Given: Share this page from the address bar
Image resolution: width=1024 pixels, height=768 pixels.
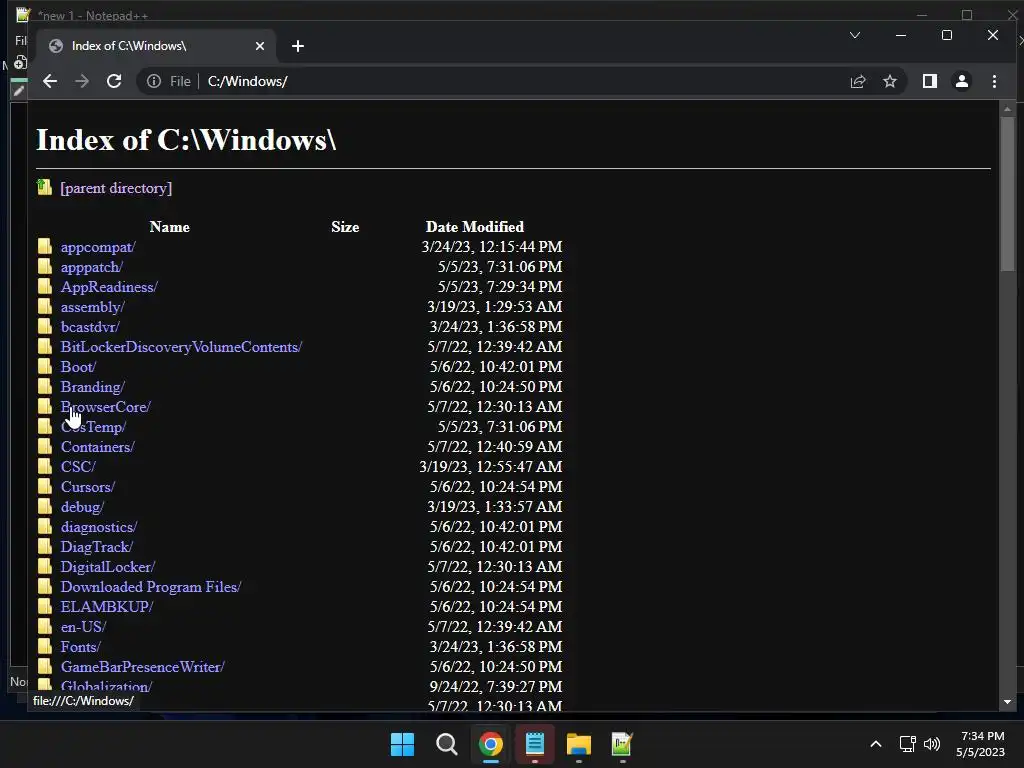Looking at the screenshot, I should click(857, 81).
